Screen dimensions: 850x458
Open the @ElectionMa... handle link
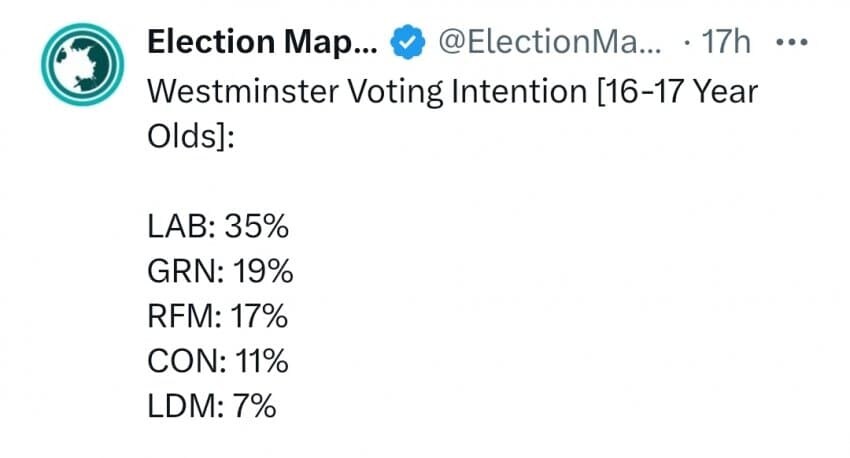(550, 42)
